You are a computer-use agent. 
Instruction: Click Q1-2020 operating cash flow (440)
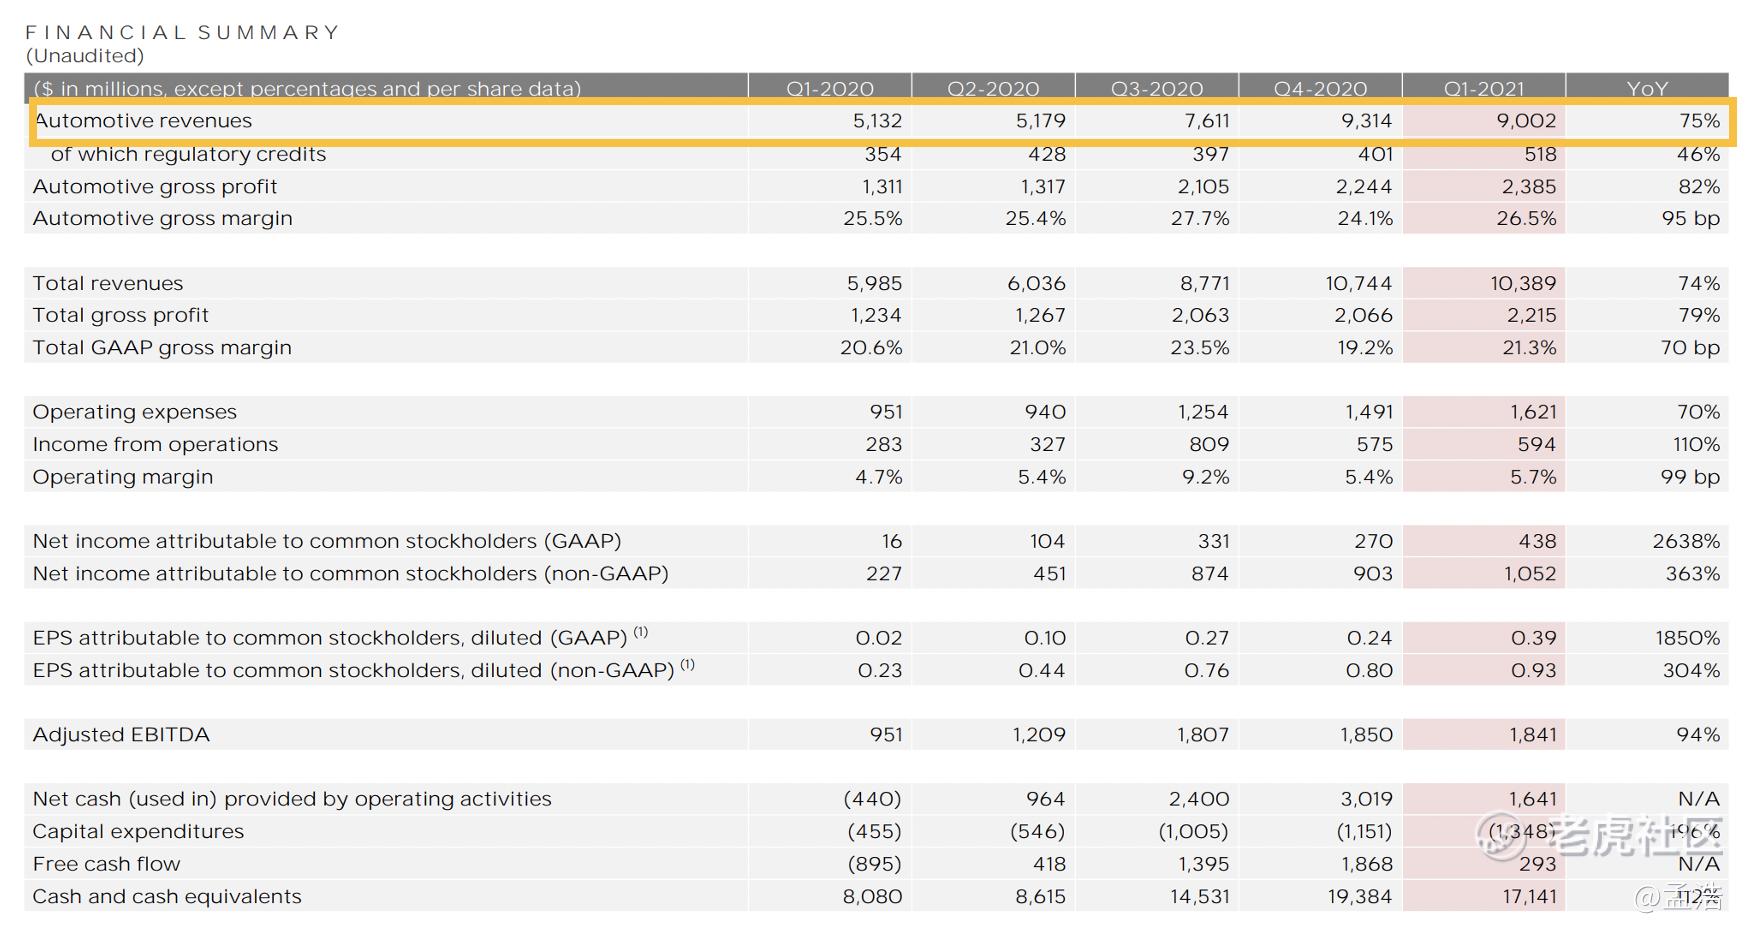click(872, 799)
